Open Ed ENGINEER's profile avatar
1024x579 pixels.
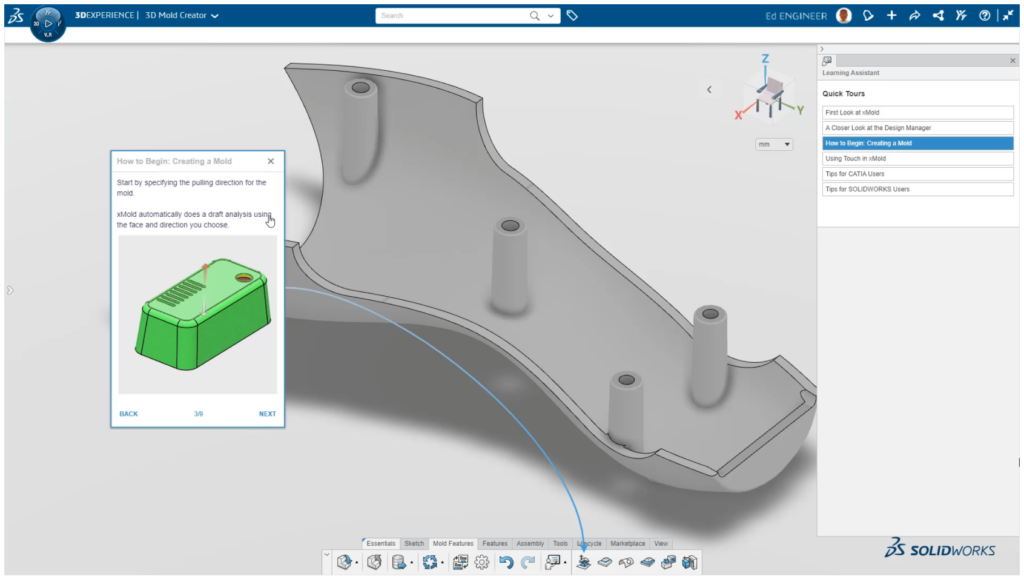coord(843,15)
